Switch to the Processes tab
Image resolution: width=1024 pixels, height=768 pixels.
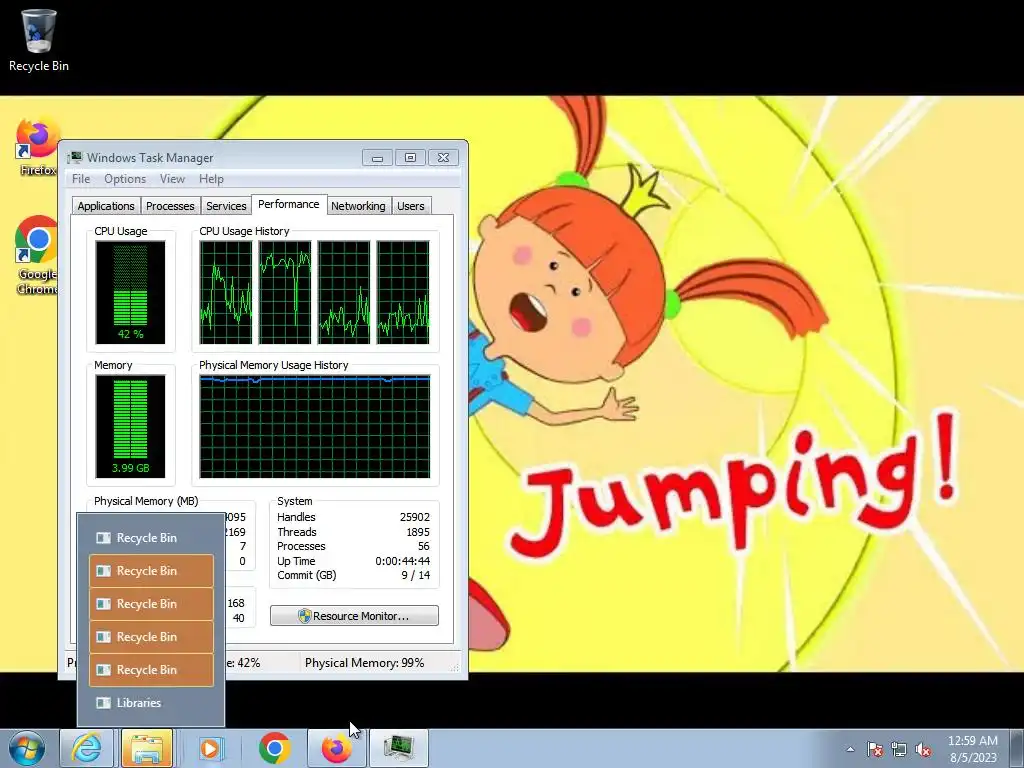[x=170, y=206]
